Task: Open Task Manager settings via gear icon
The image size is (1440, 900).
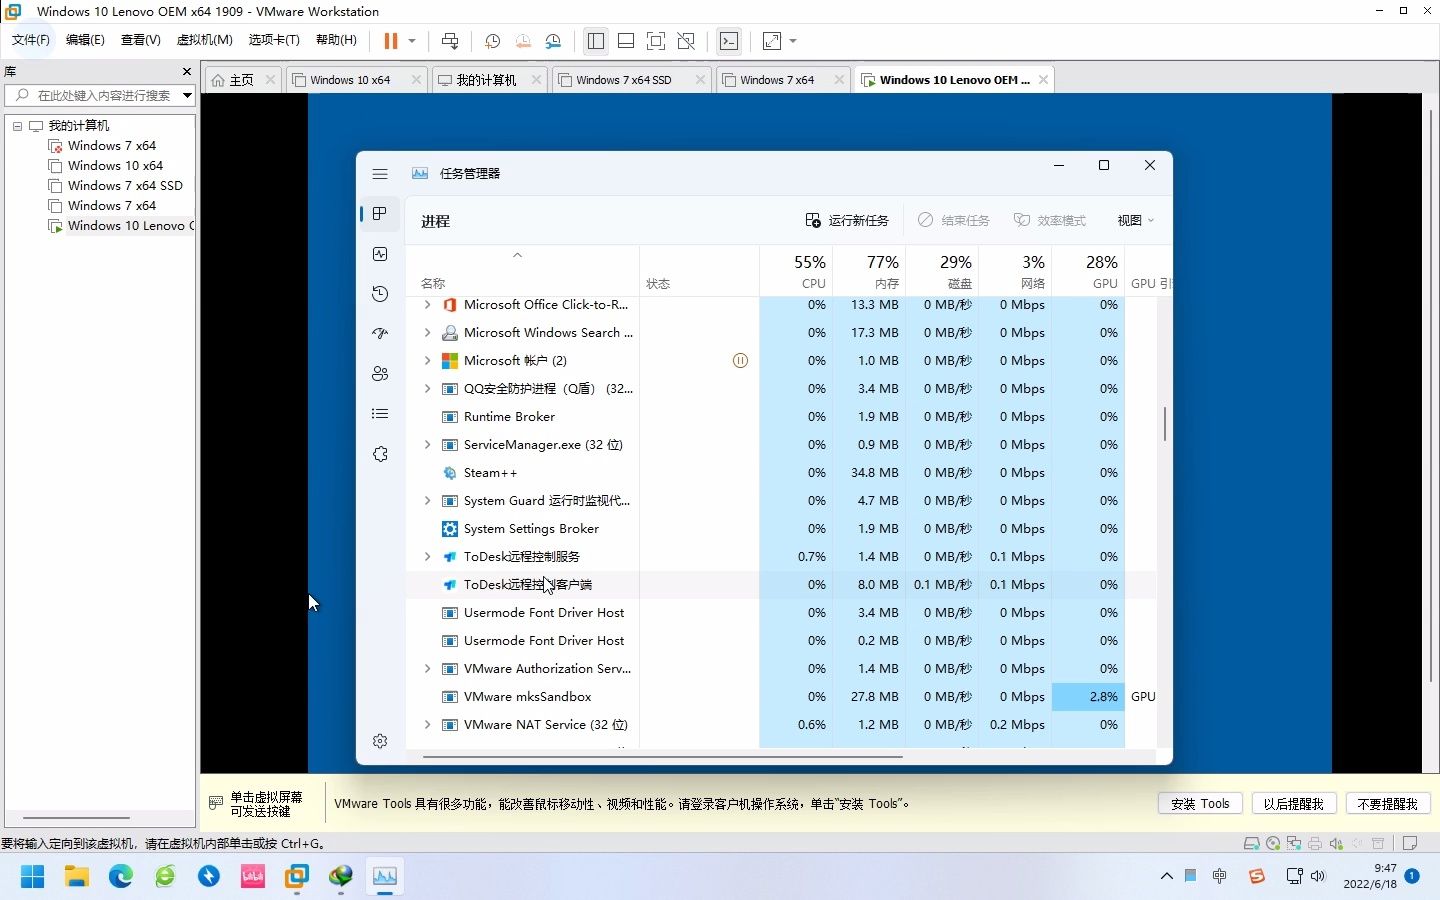Action: point(380,741)
